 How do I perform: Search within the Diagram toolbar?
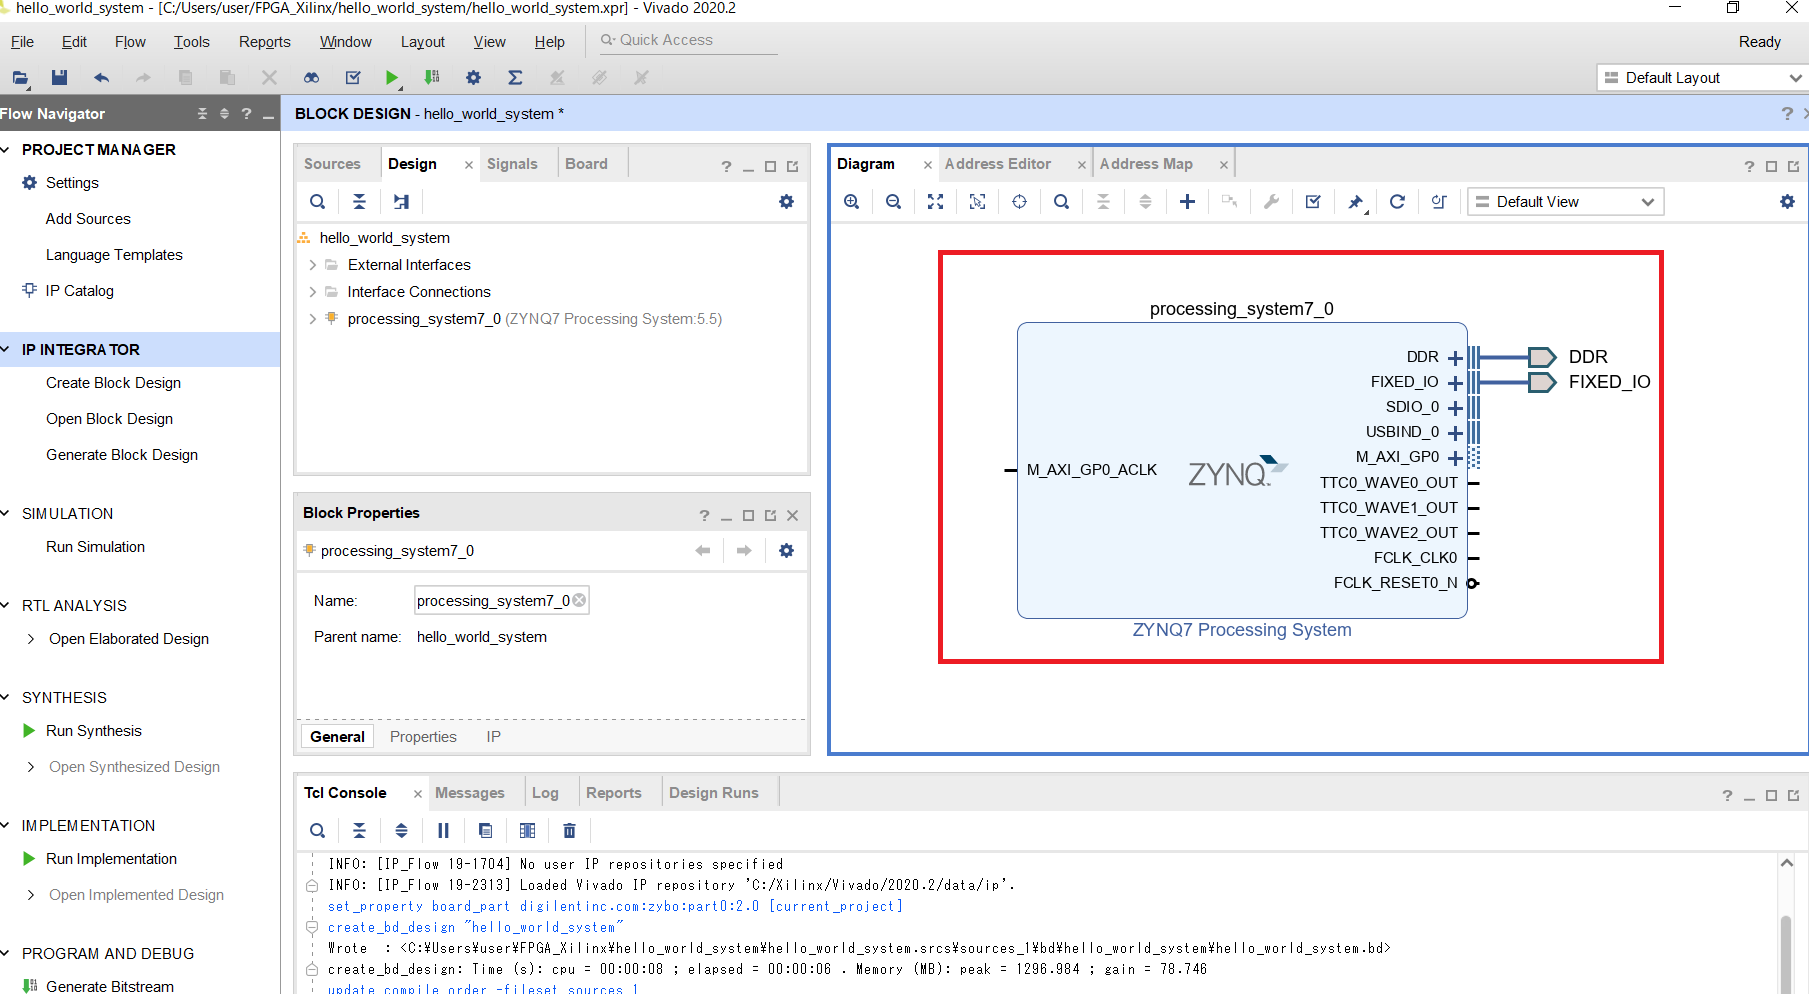1062,202
